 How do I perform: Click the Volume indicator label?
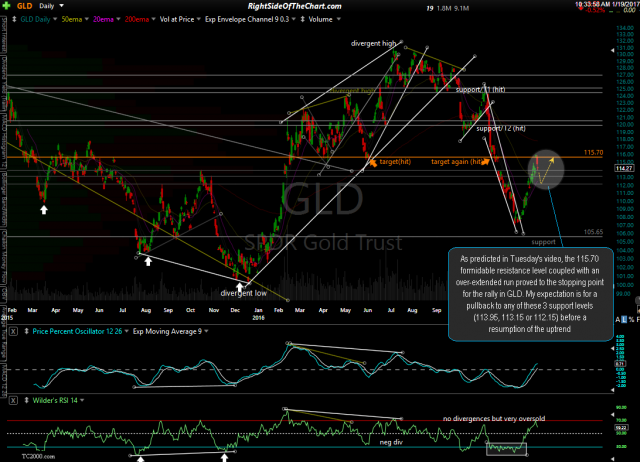[x=320, y=19]
